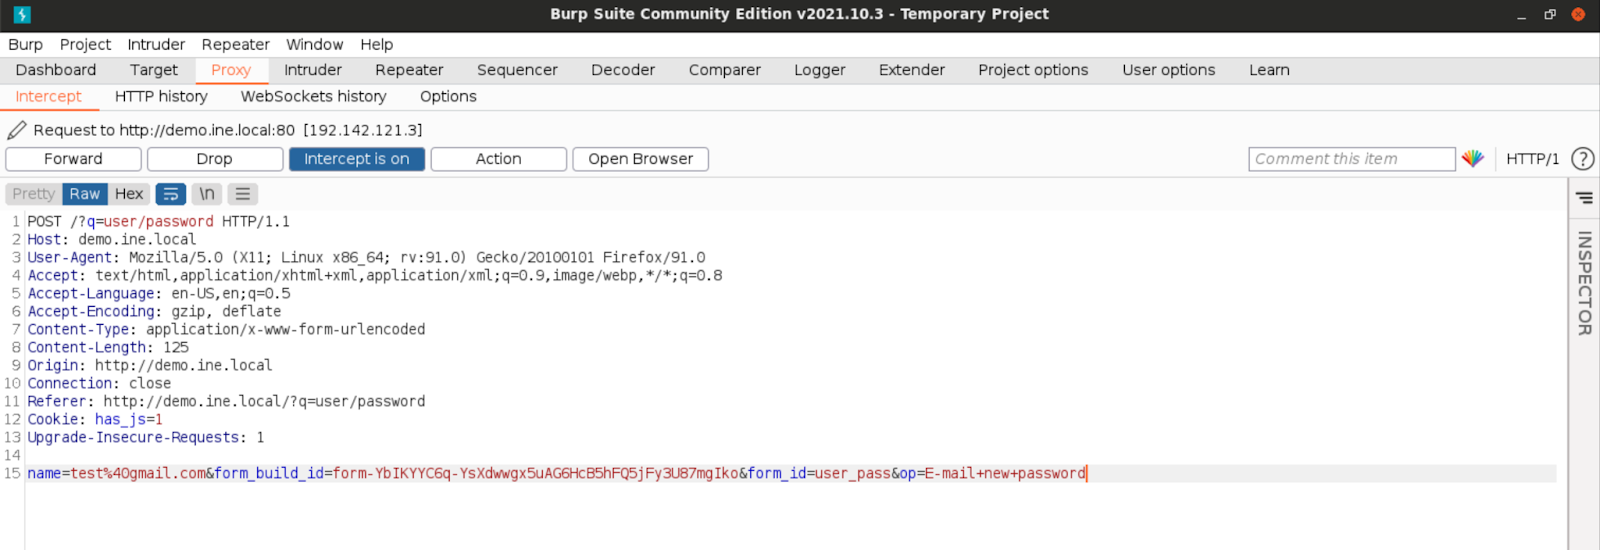This screenshot has height=550, width=1600.
Task: Open the Logger tab
Action: tap(820, 70)
